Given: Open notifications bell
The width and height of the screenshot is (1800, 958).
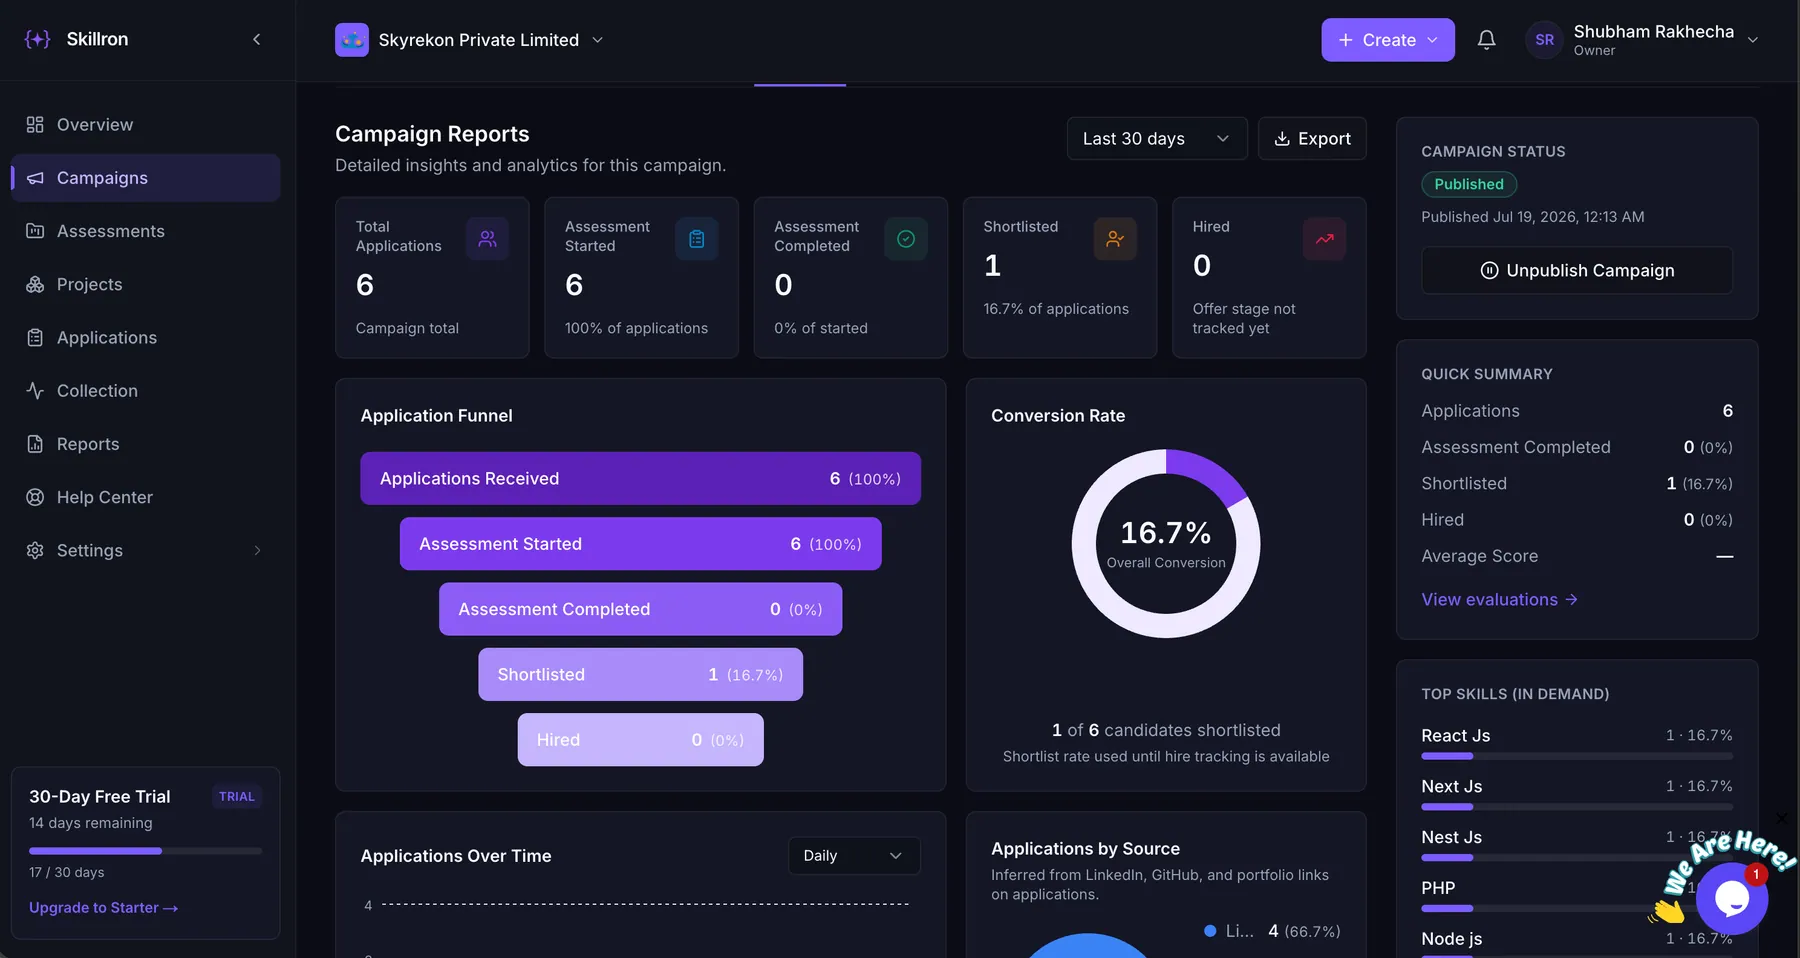Looking at the screenshot, I should point(1487,40).
